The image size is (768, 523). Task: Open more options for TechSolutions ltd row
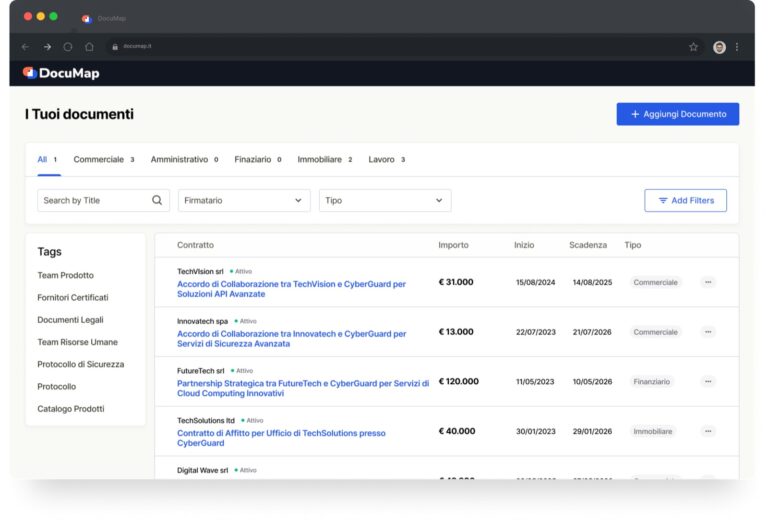point(708,431)
